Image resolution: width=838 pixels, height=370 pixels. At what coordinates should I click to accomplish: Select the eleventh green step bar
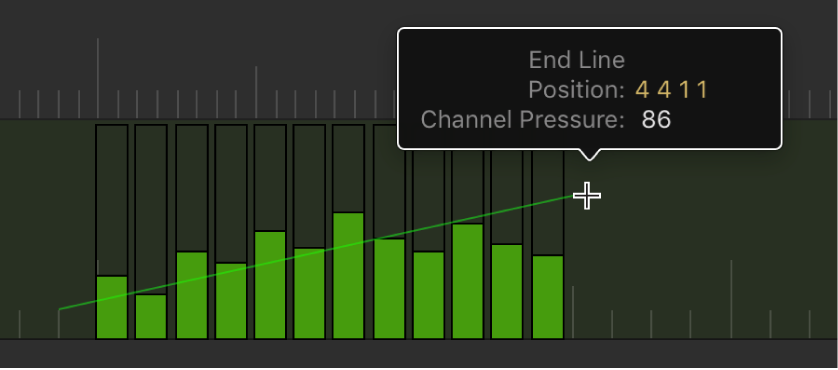(507, 292)
